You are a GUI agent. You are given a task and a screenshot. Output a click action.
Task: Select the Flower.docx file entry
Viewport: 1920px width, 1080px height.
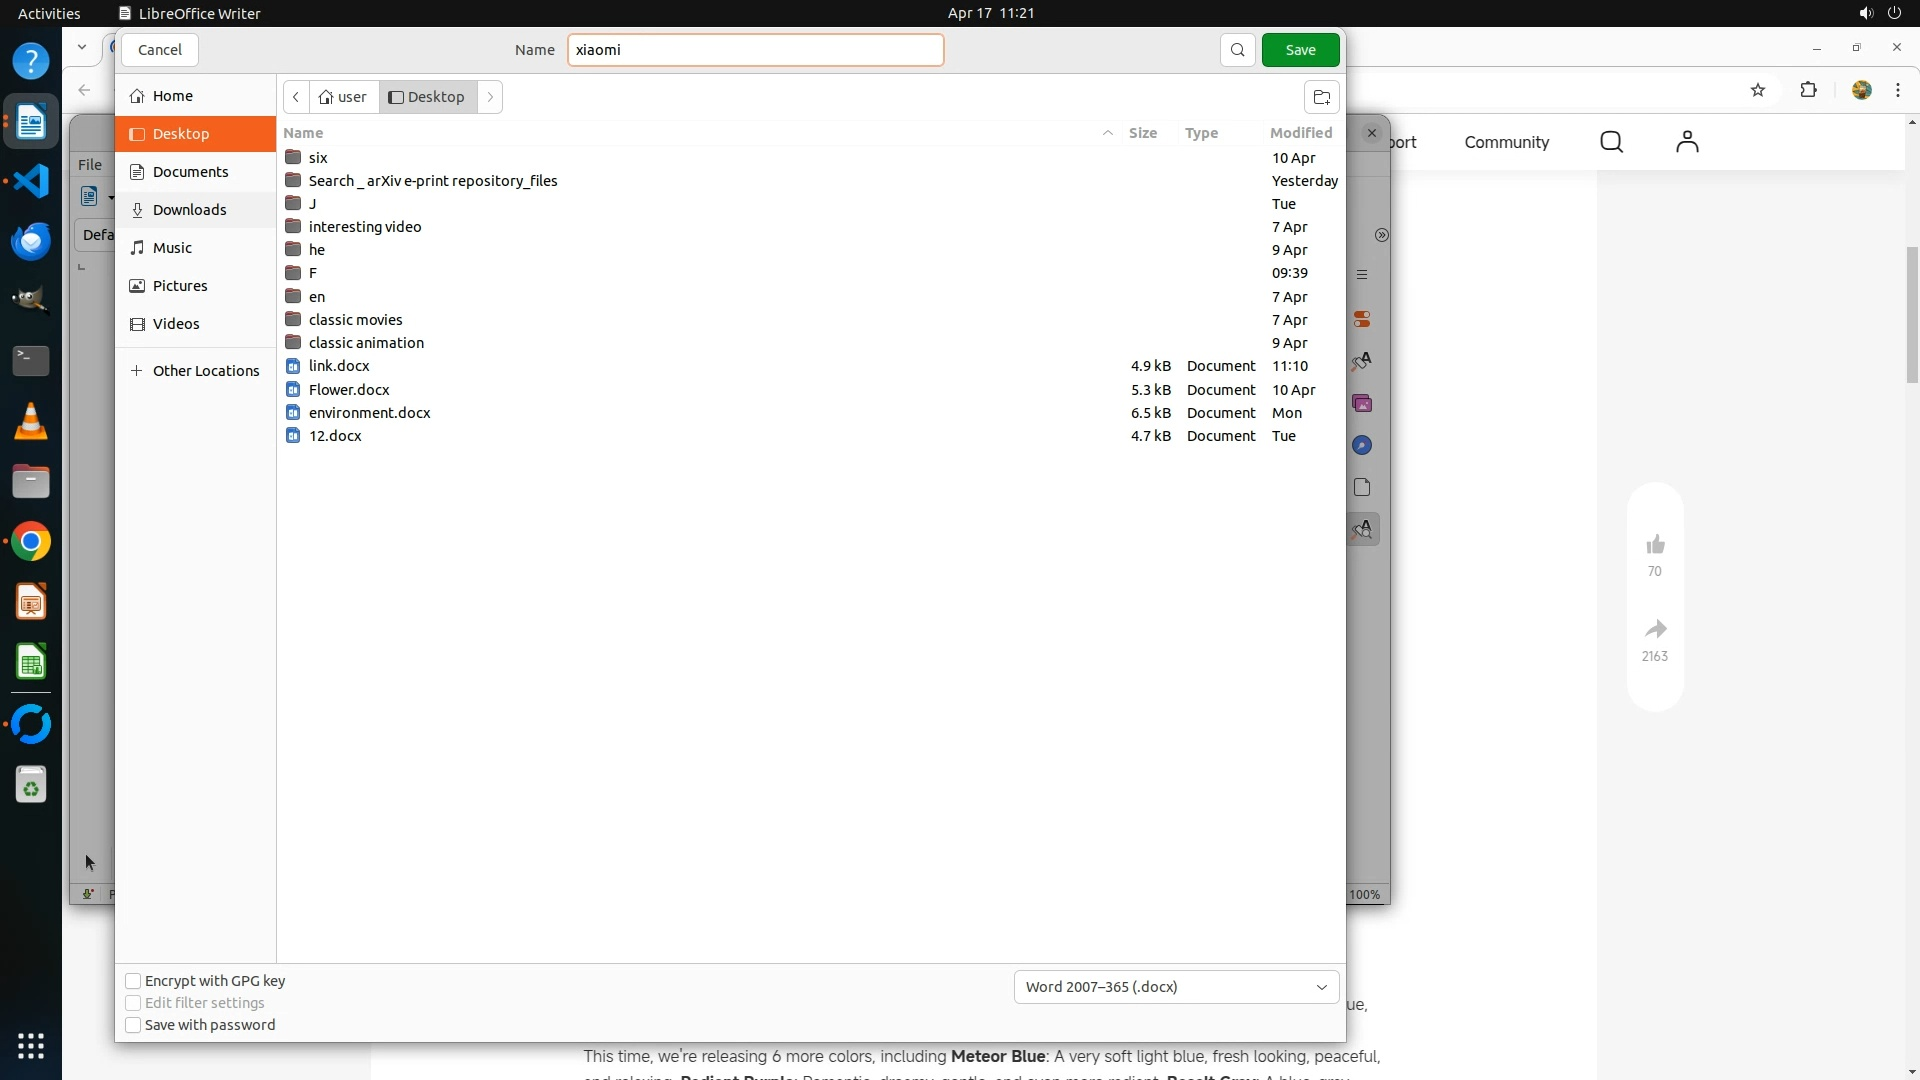click(x=349, y=390)
